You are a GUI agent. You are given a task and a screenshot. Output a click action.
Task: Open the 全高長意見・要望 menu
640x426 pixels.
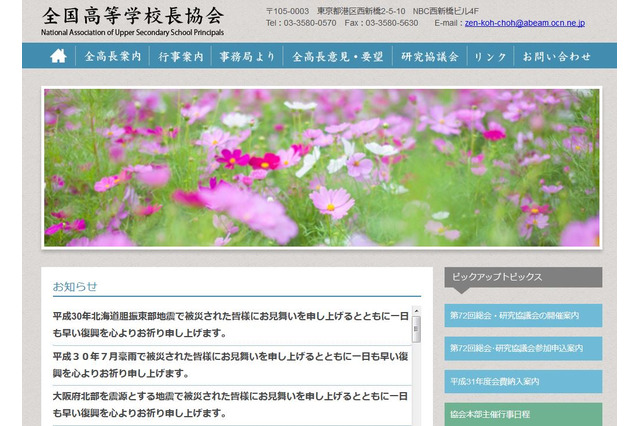338,56
